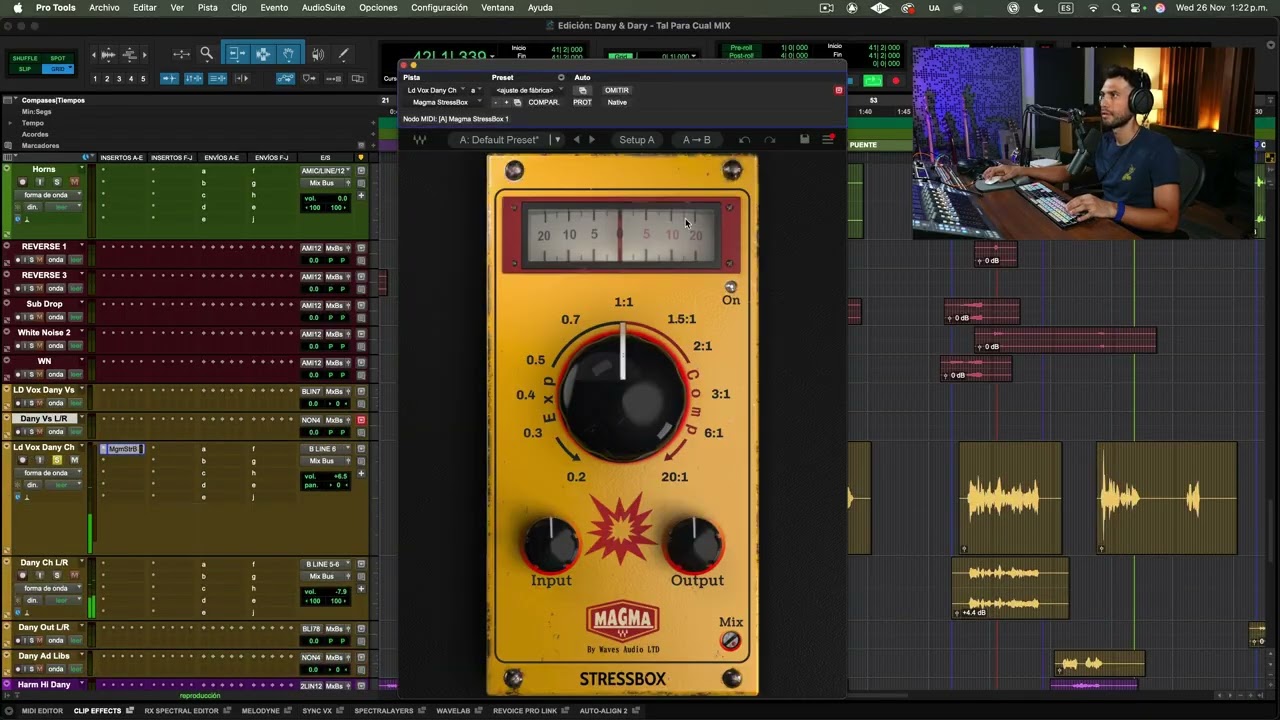Viewport: 1280px width, 720px height.
Task: Redo change in Waves toolbar
Action: (x=770, y=140)
